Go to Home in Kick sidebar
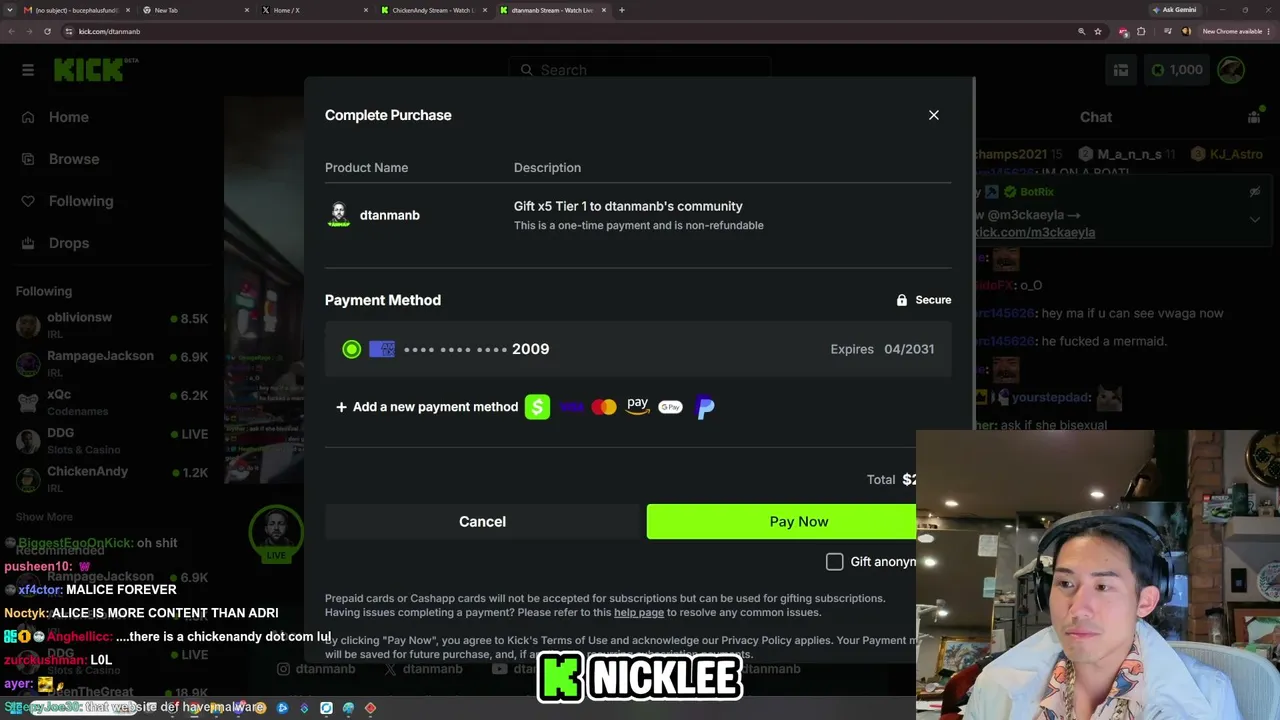This screenshot has height=720, width=1280. (x=69, y=117)
